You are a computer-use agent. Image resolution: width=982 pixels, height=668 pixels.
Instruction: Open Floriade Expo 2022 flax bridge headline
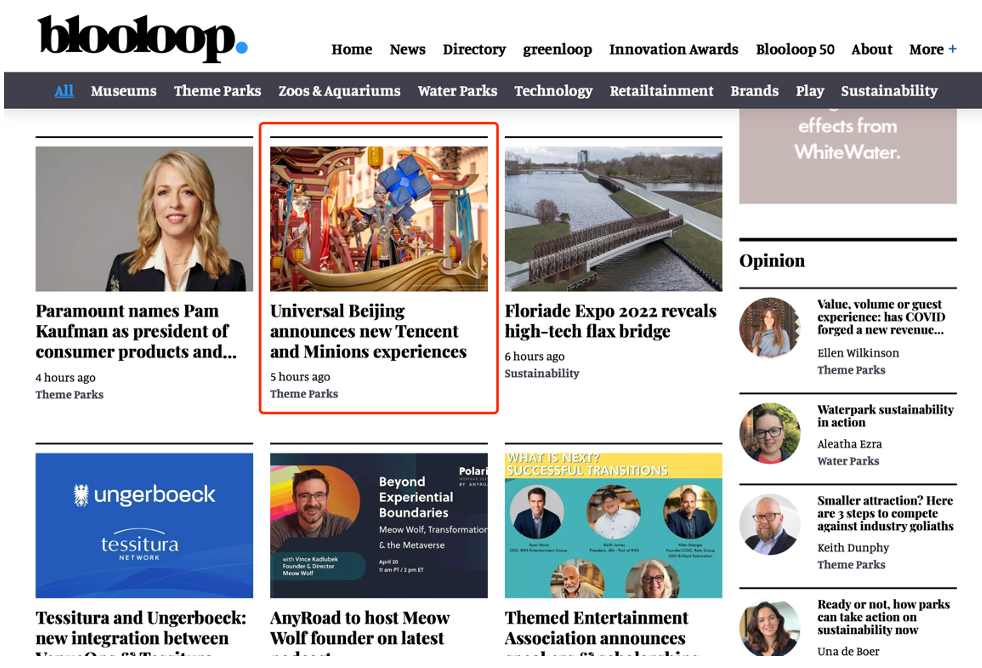click(611, 321)
